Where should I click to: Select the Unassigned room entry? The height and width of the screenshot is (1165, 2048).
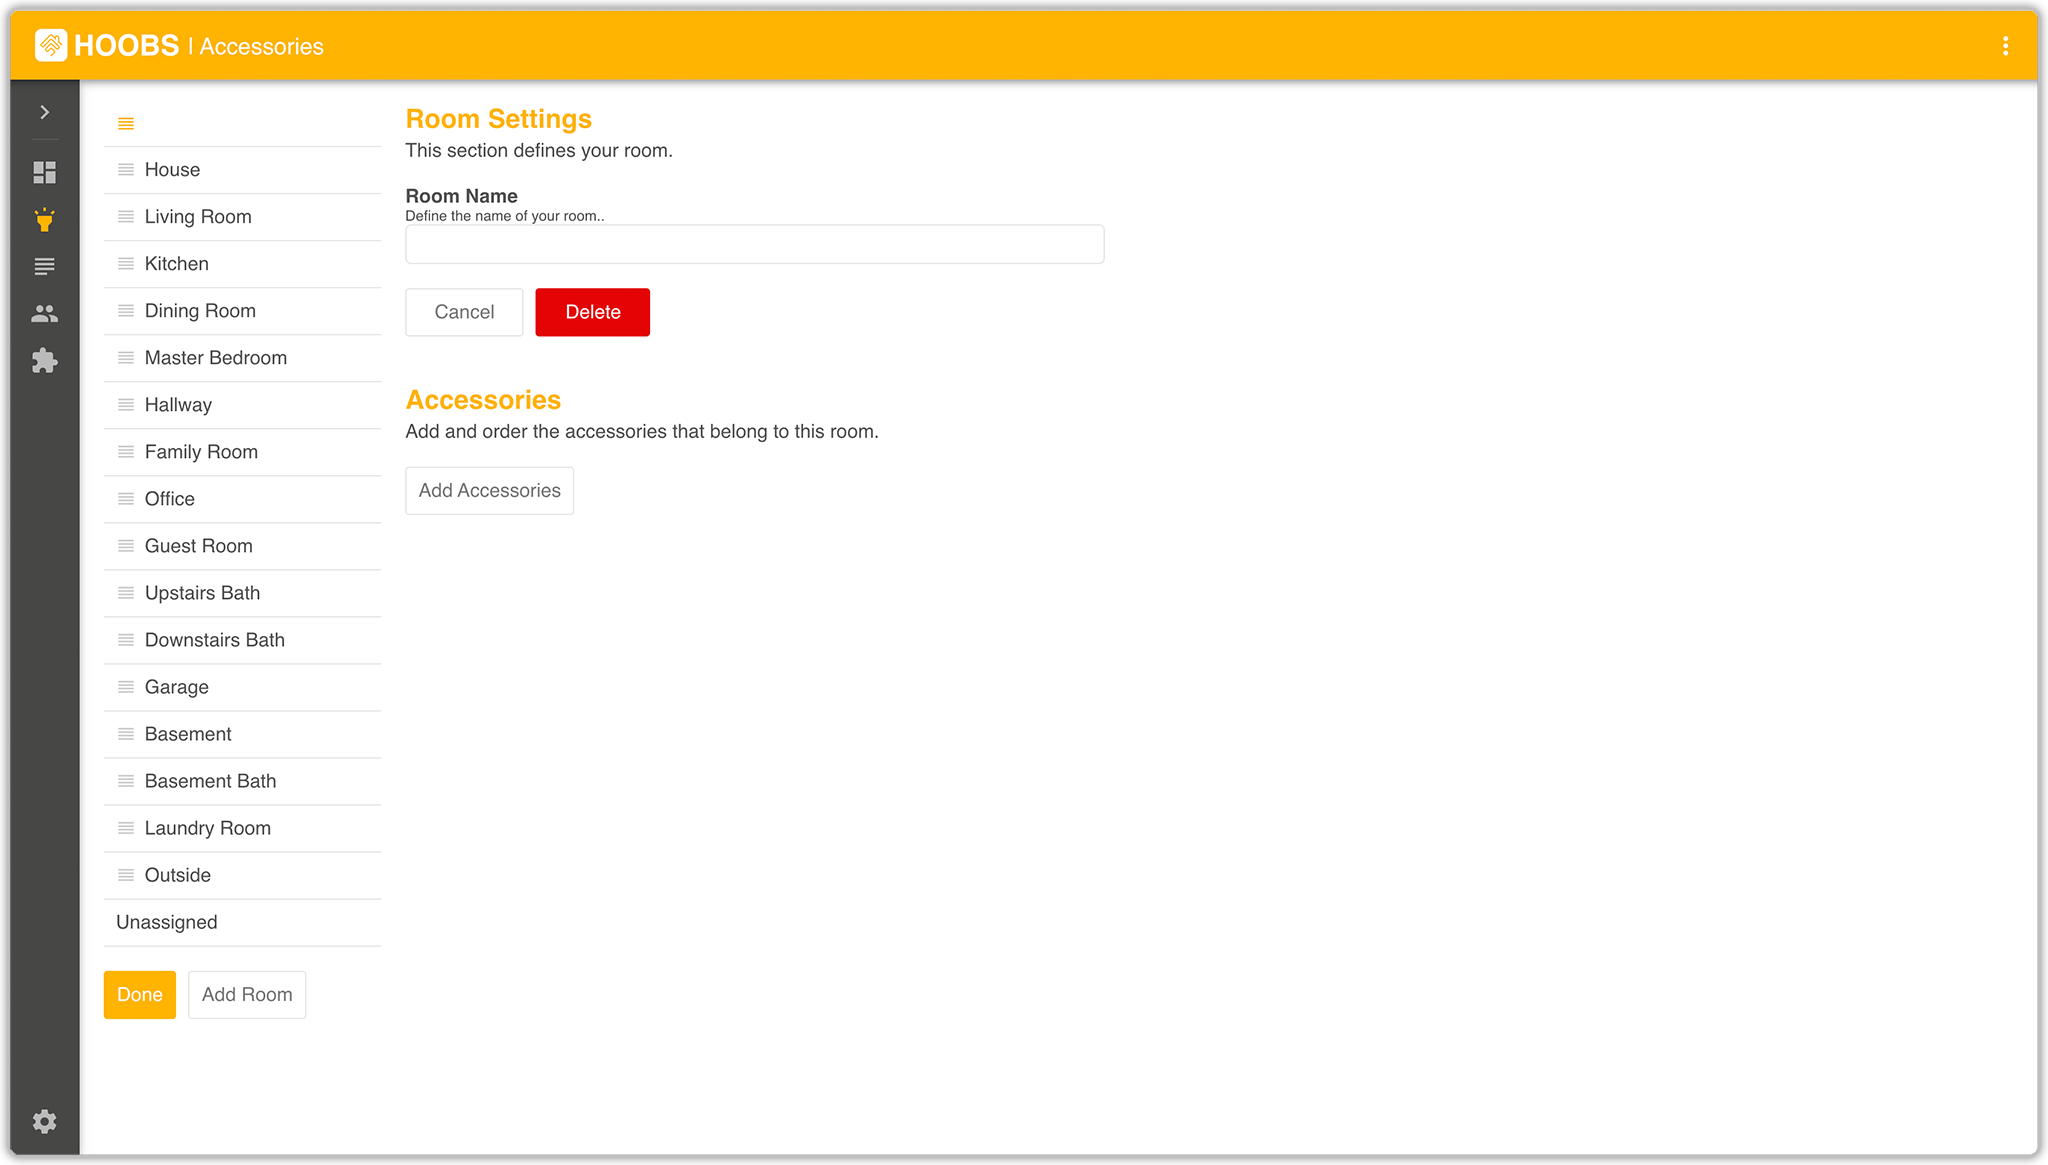167,922
